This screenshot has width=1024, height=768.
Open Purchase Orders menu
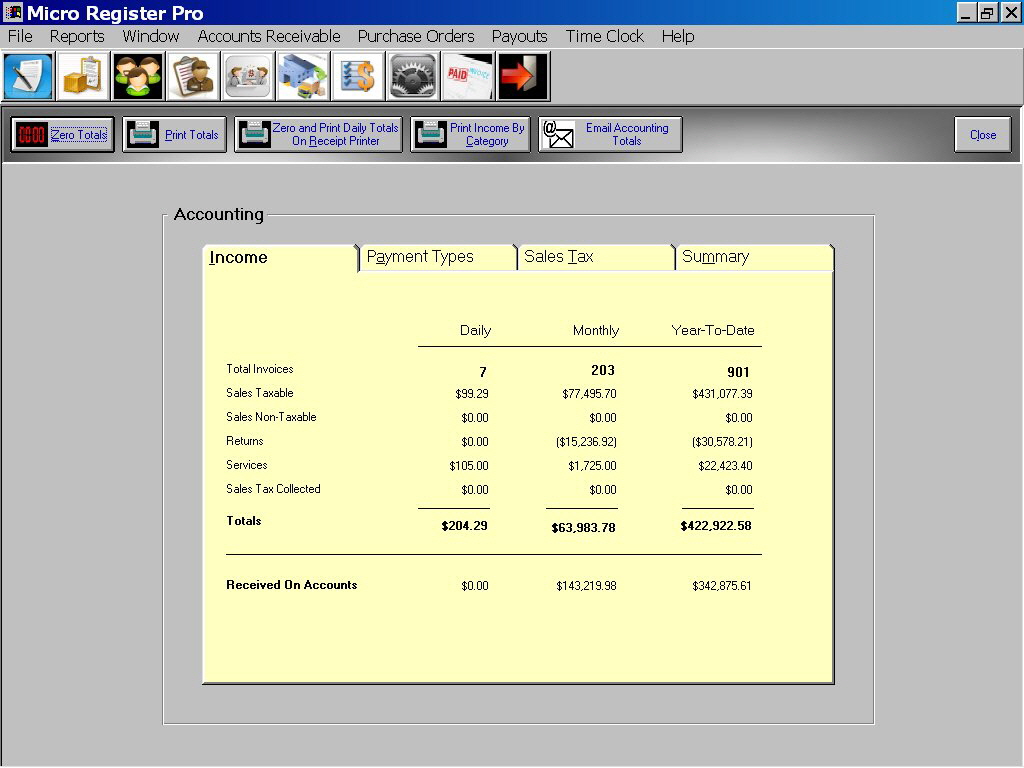(x=416, y=37)
